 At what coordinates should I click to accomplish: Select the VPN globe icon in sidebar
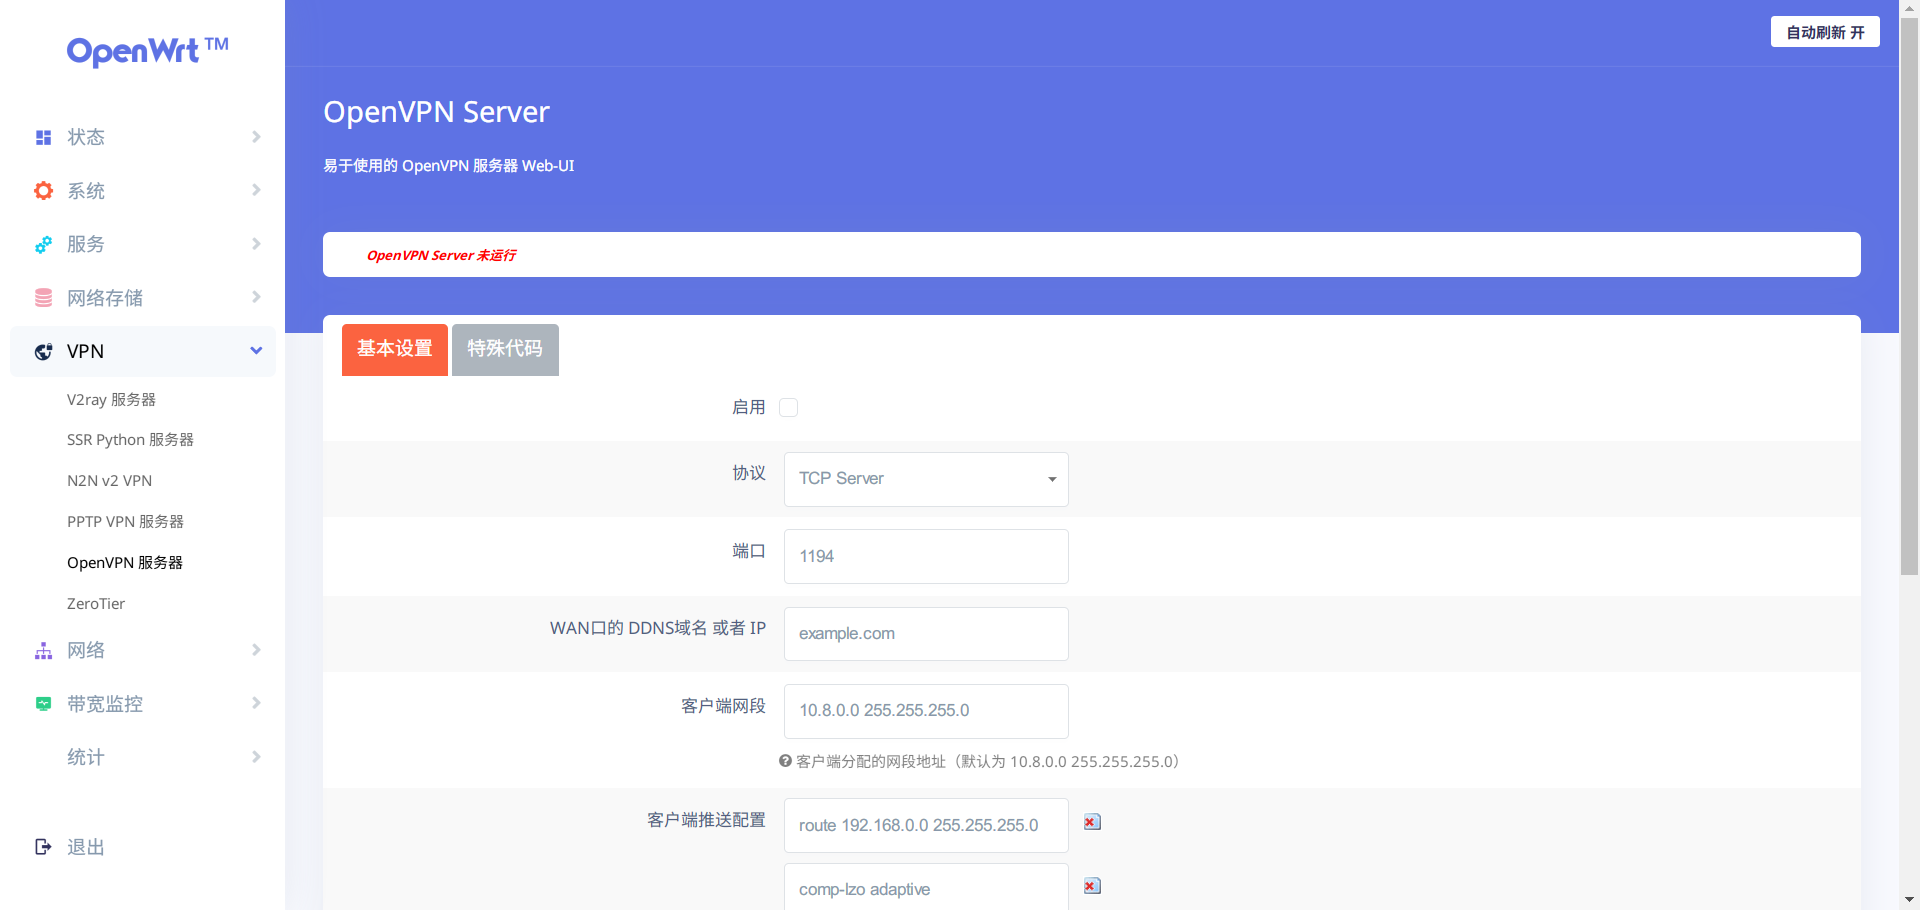click(x=43, y=351)
